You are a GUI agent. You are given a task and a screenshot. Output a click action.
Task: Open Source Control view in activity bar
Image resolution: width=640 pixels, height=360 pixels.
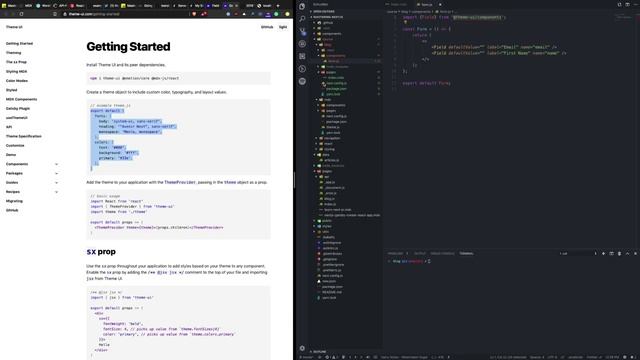click(x=302, y=31)
